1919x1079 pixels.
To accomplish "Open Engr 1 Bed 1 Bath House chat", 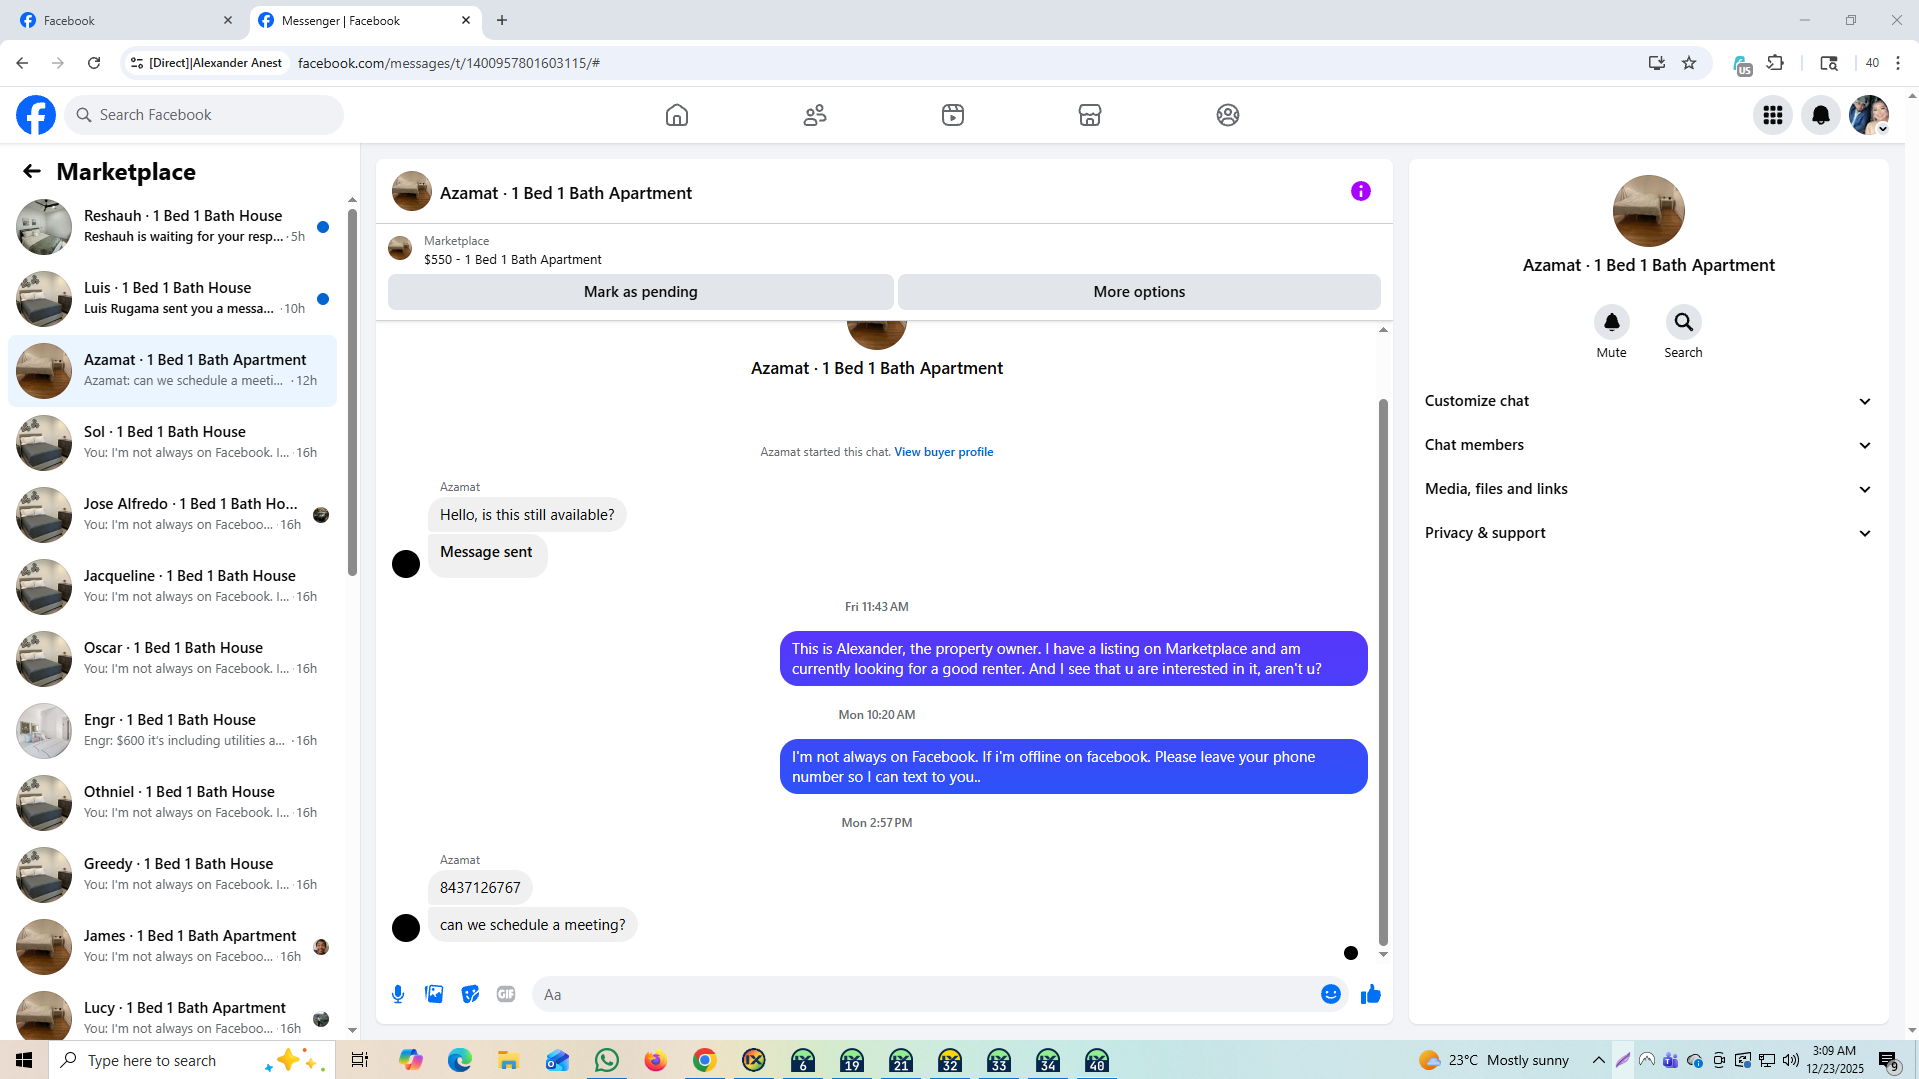I will click(173, 730).
